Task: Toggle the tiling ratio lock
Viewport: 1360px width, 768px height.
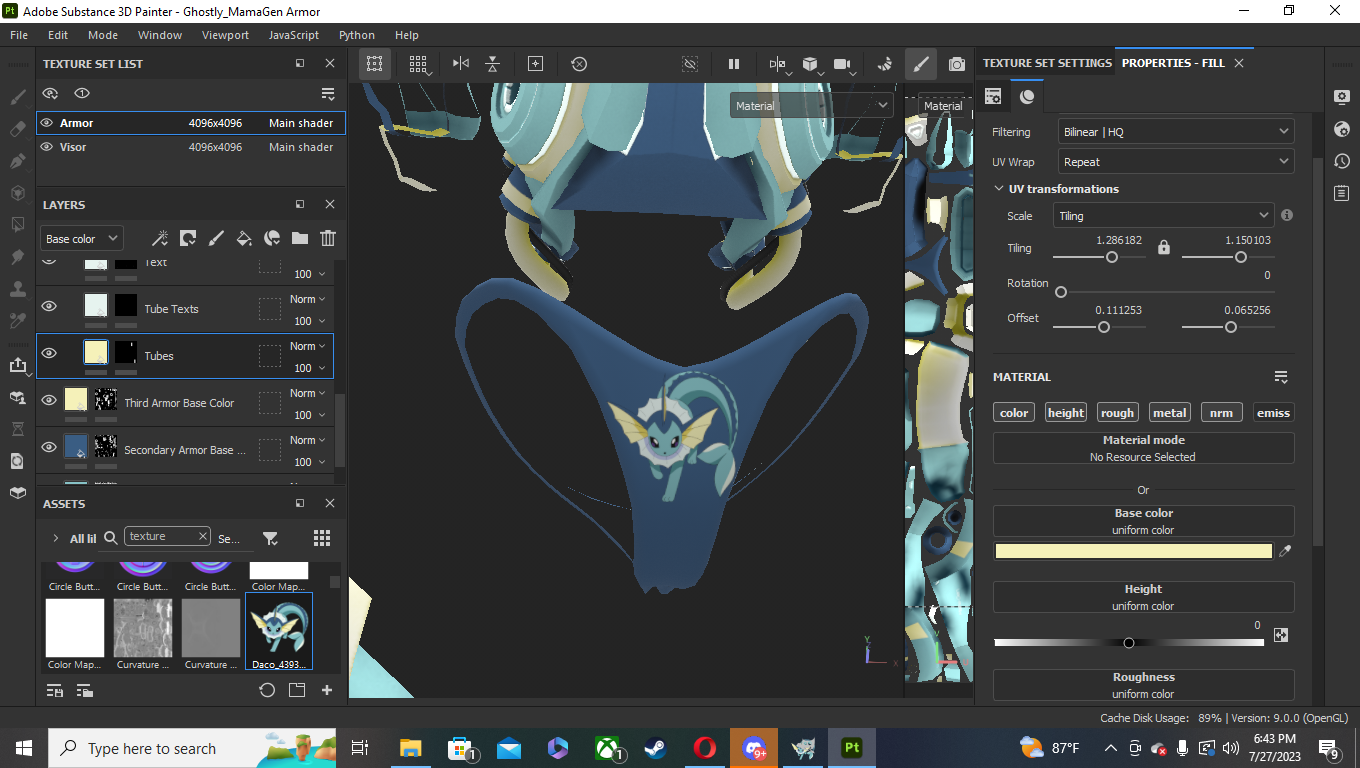Action: click(x=1163, y=247)
